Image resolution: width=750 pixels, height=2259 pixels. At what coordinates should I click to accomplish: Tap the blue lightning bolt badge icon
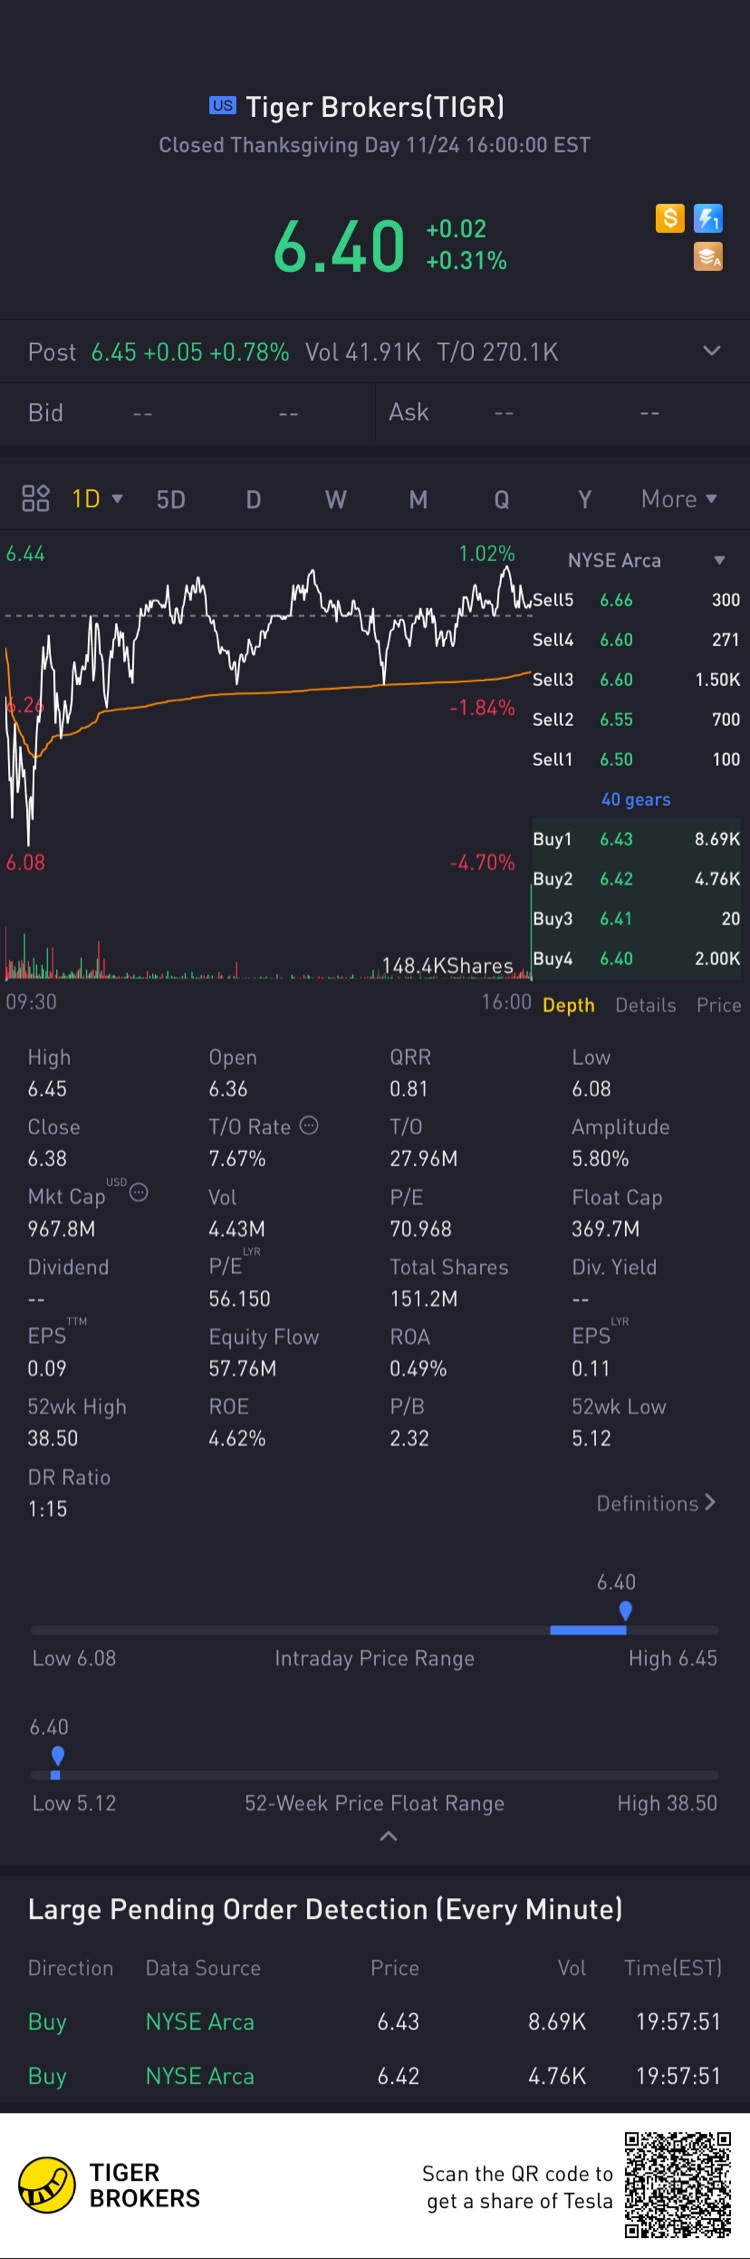pos(709,218)
